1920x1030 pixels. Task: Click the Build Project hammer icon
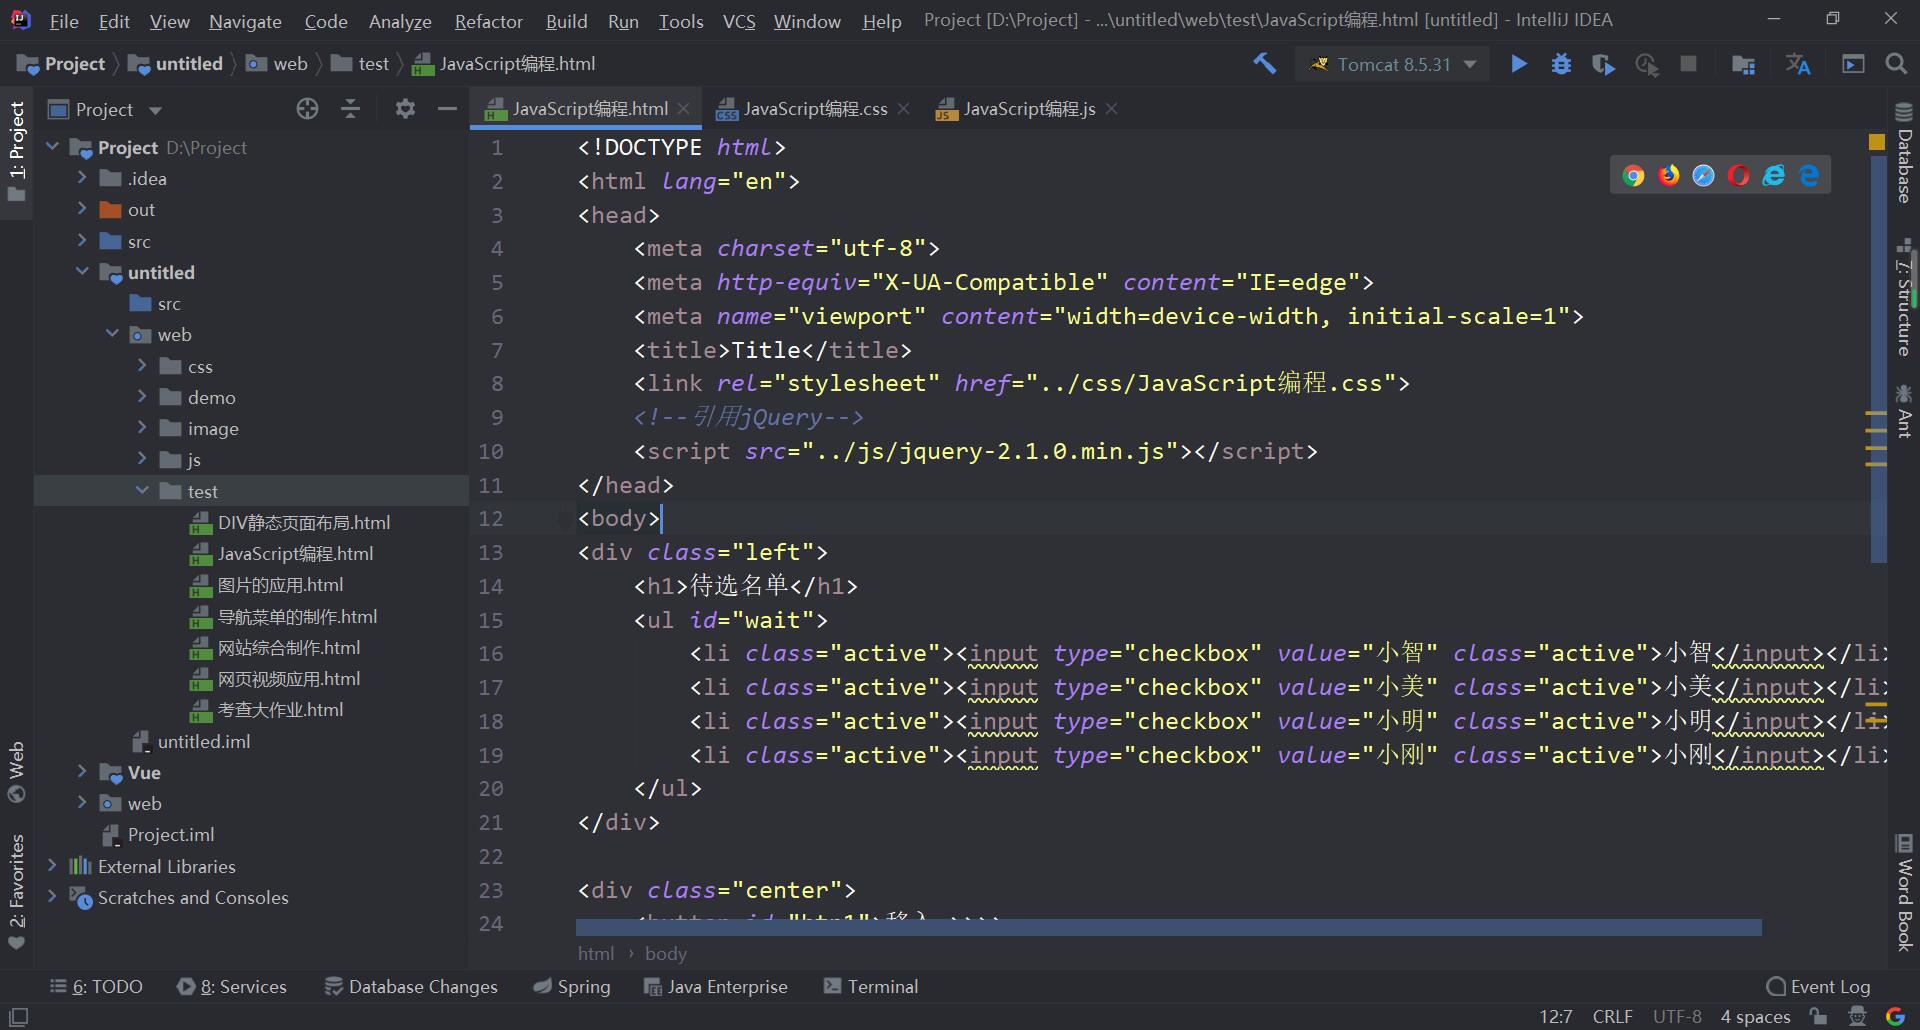(1264, 64)
